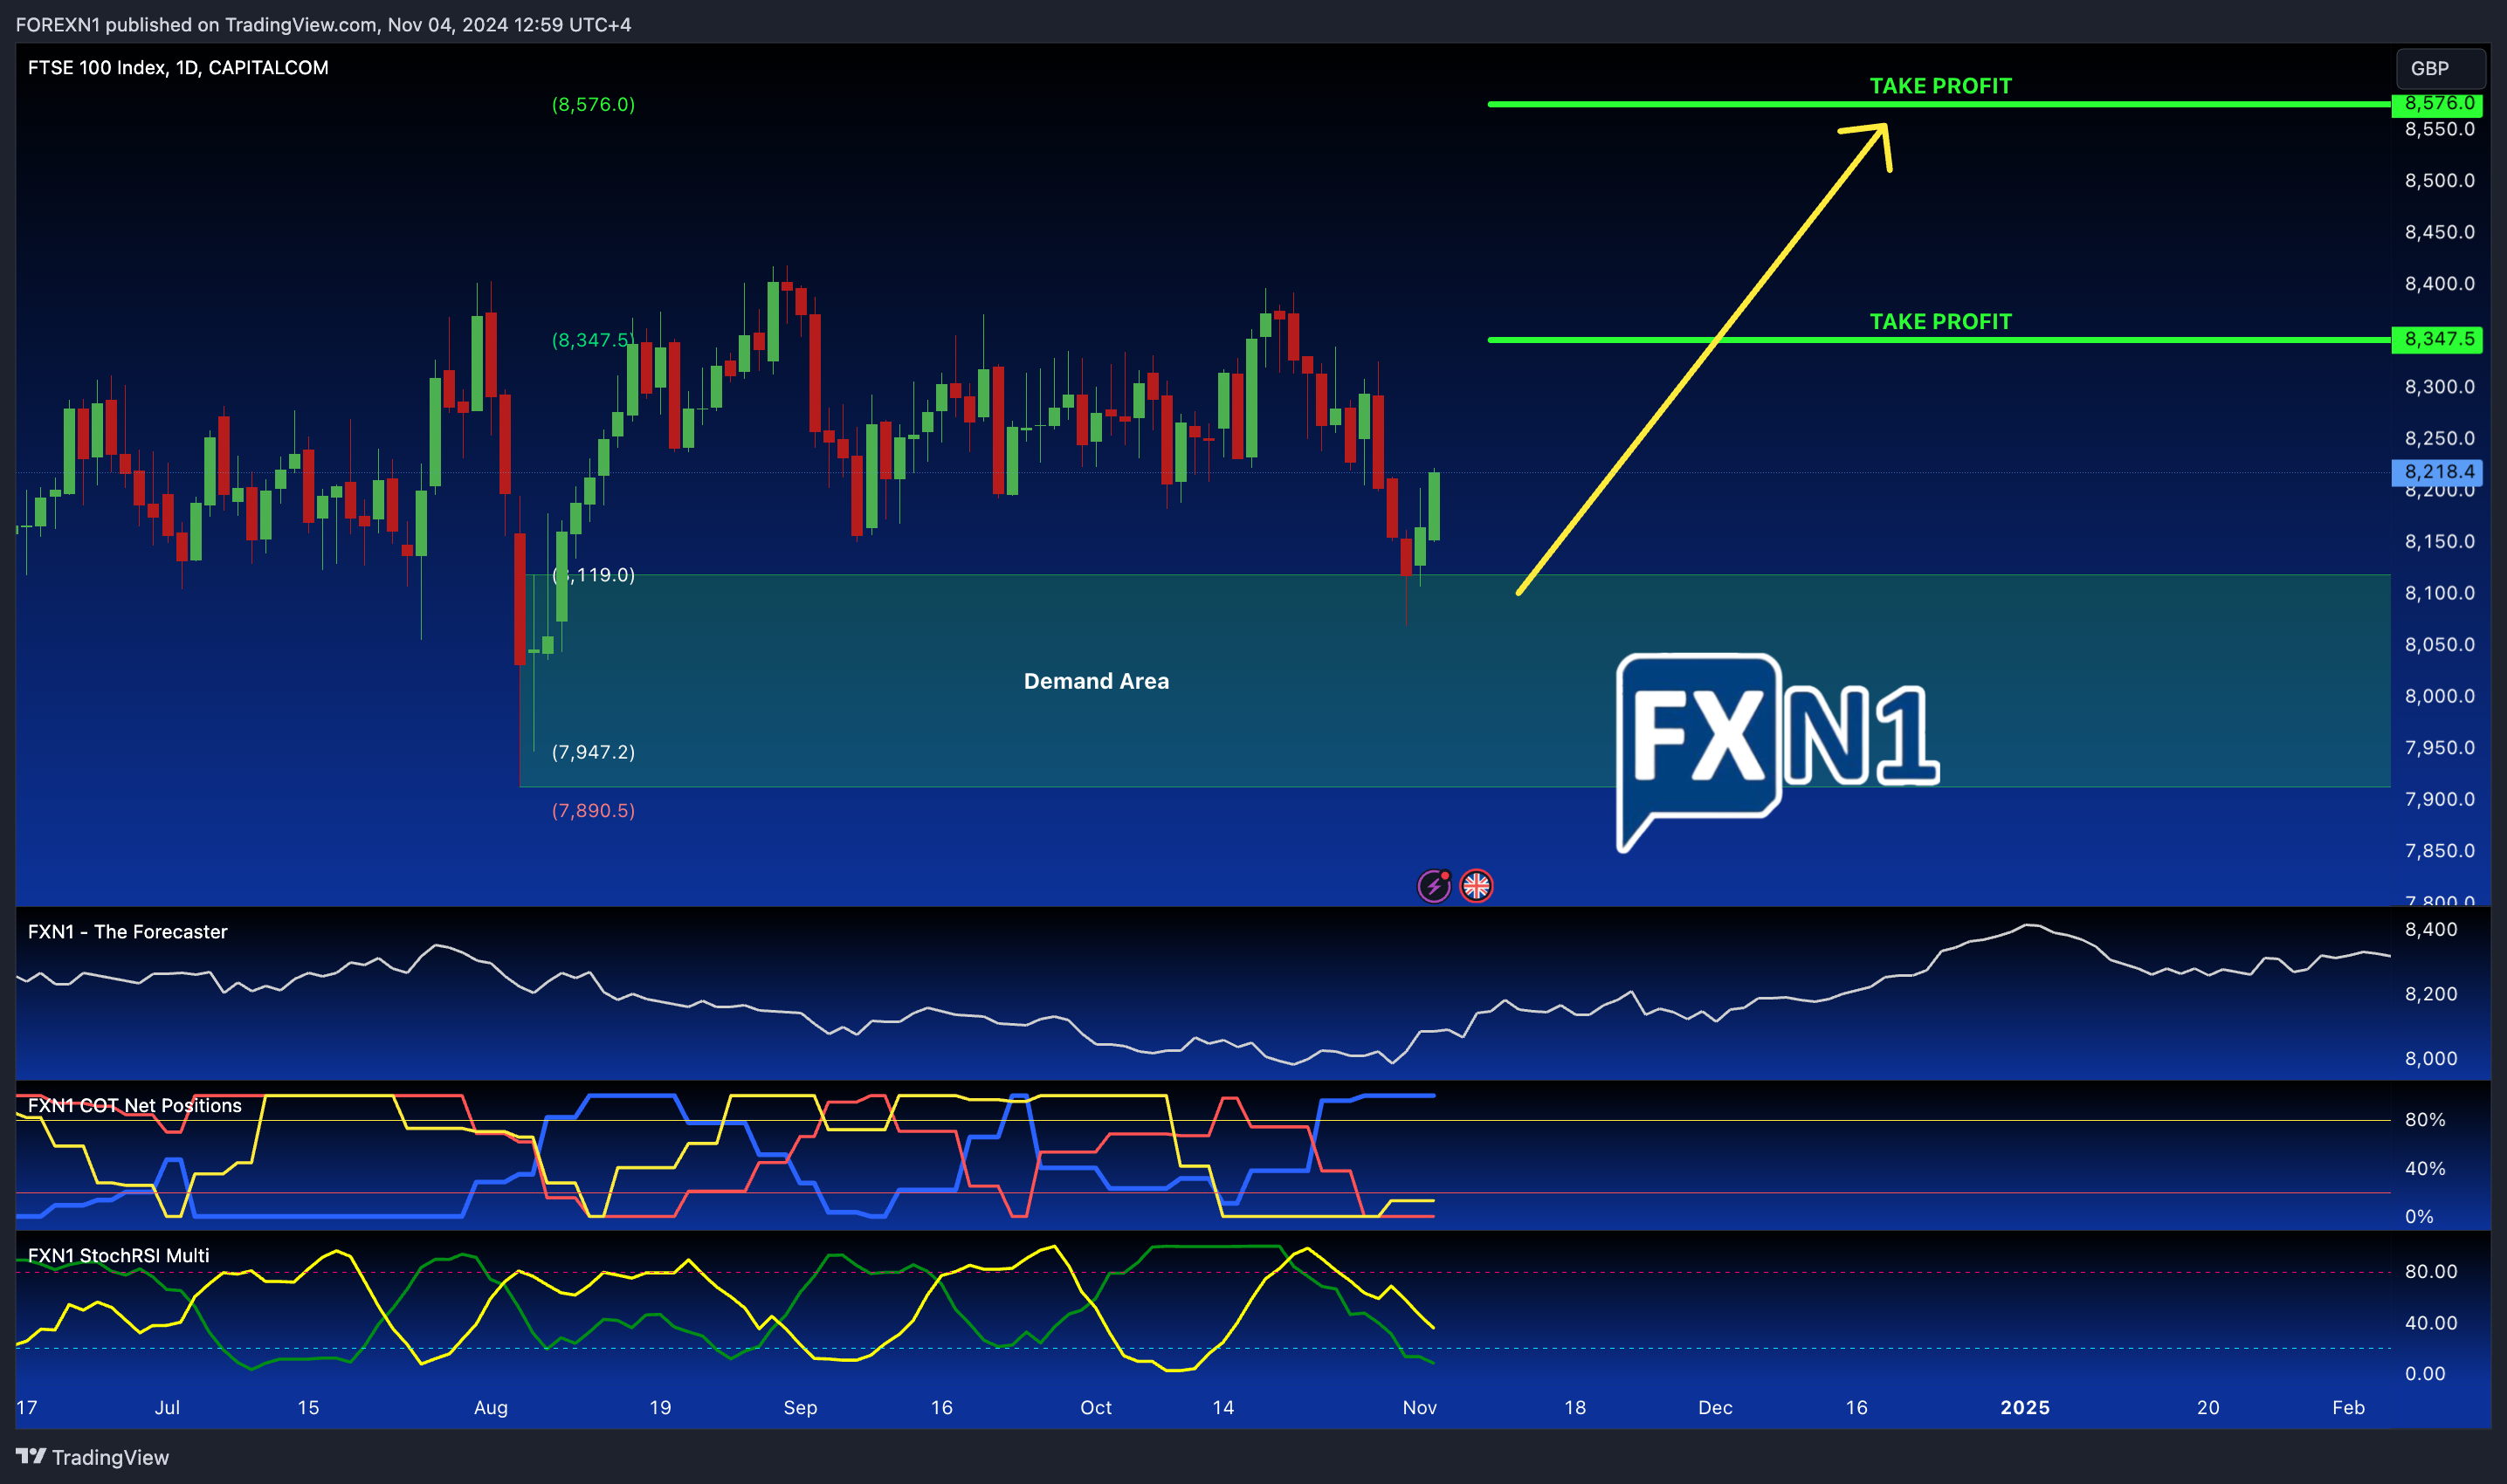Click the lower TAKE PROFIT label
The width and height of the screenshot is (2507, 1484).
1940,322
